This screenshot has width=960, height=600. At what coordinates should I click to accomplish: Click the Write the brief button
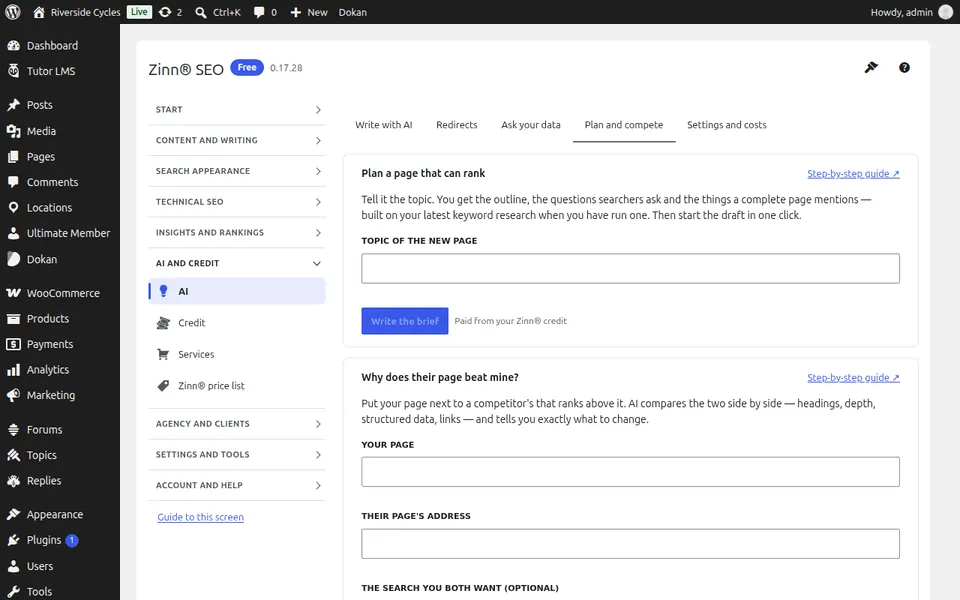click(405, 321)
